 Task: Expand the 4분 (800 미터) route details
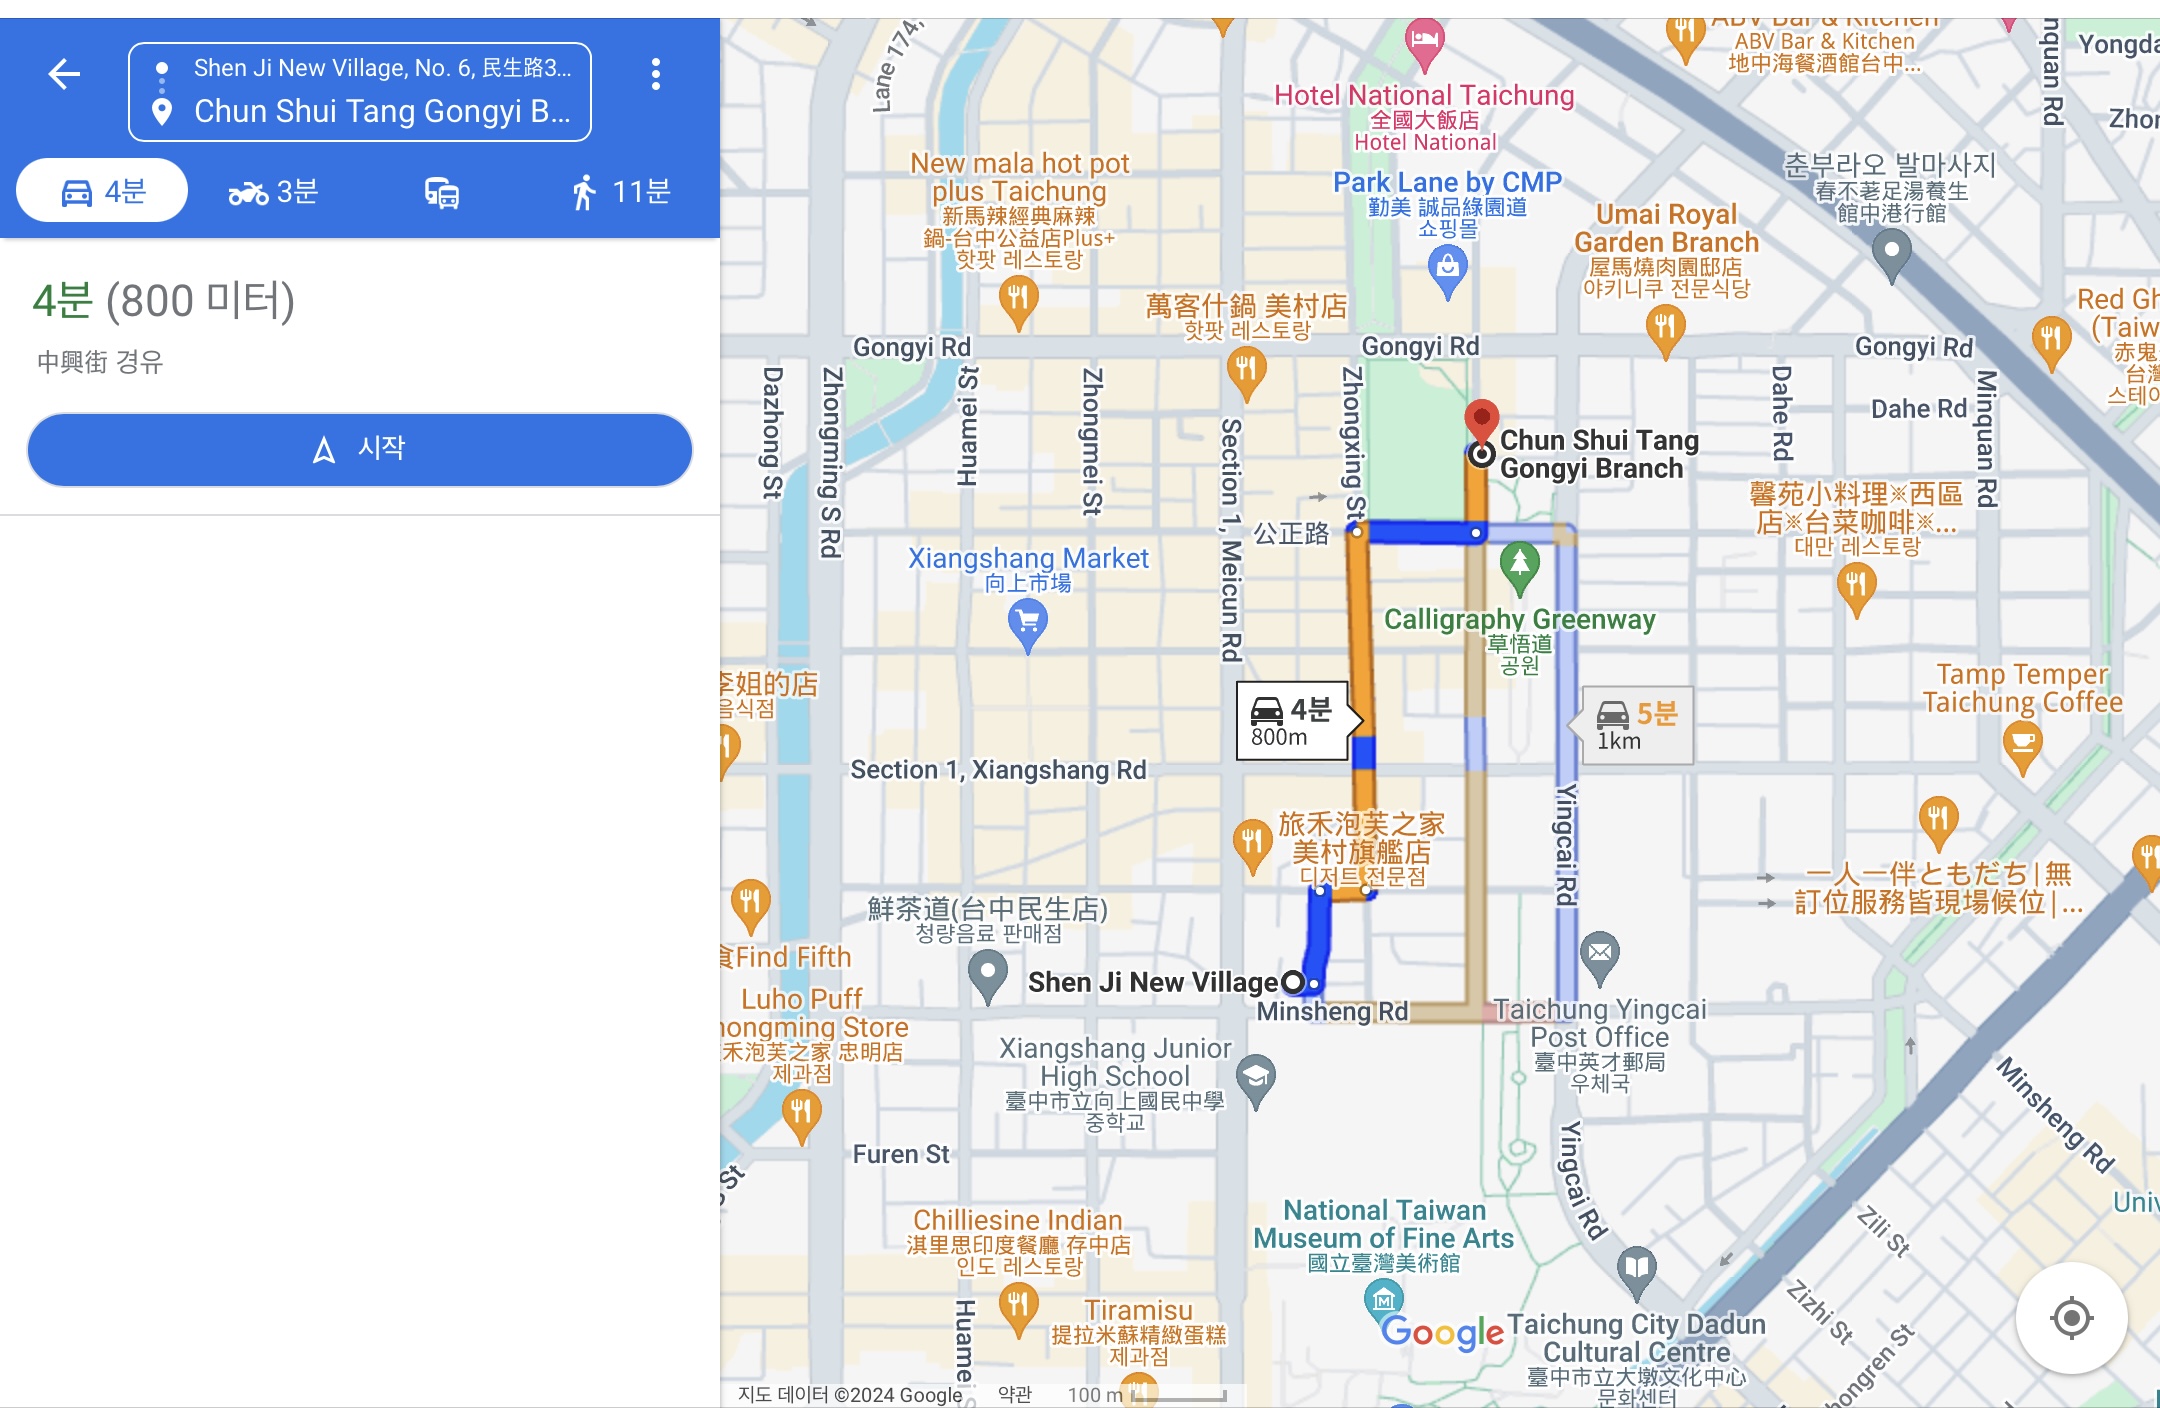coord(164,301)
